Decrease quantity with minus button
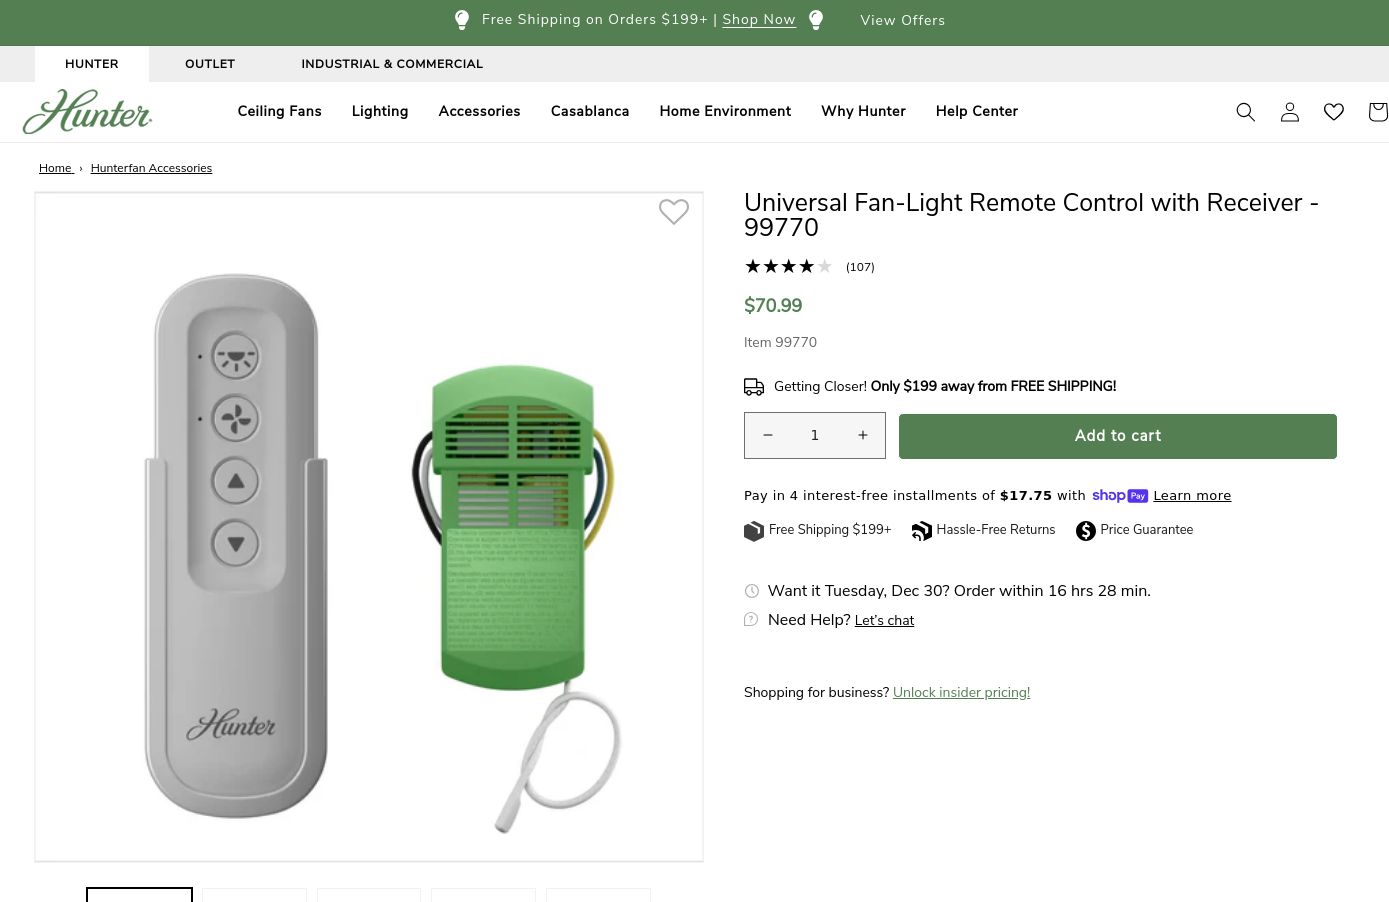The height and width of the screenshot is (902, 1389). tap(768, 436)
